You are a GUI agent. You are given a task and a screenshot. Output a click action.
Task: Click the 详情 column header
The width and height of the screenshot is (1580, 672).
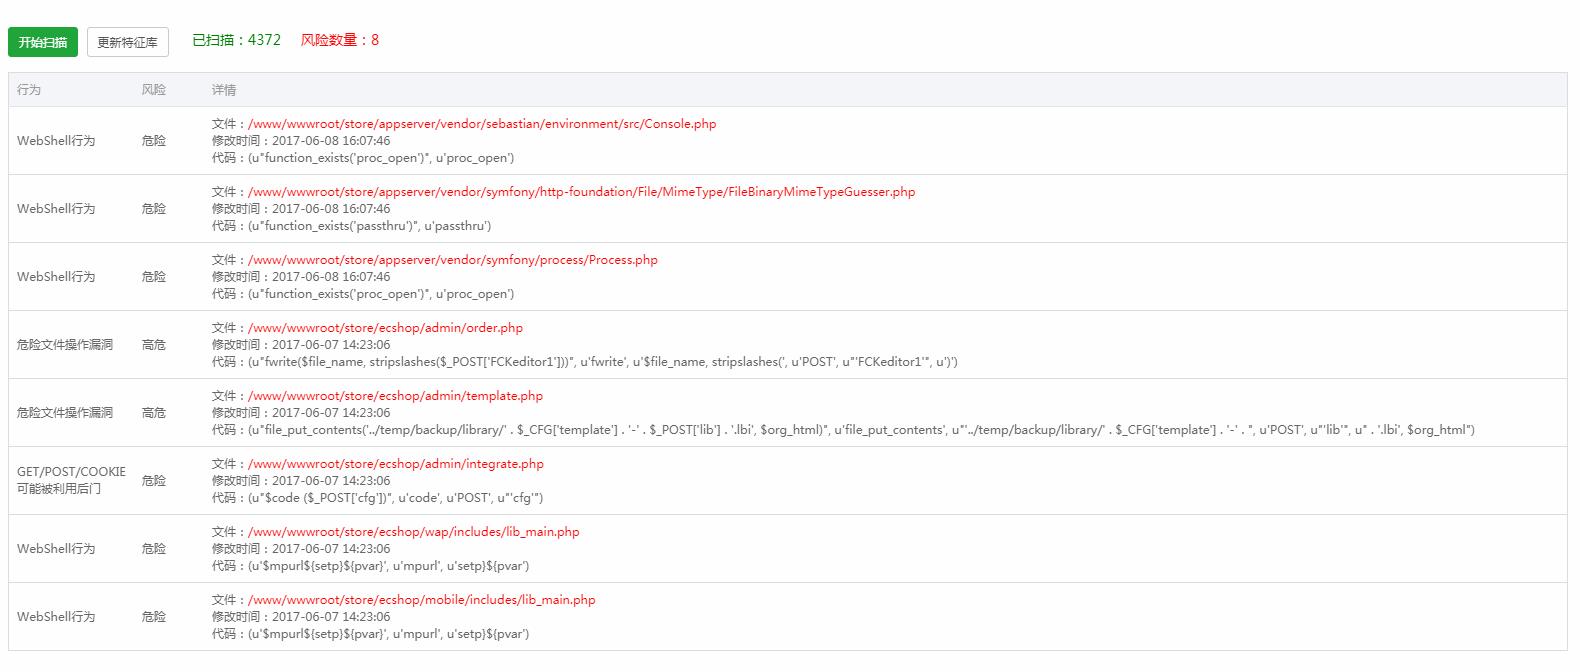(x=224, y=90)
